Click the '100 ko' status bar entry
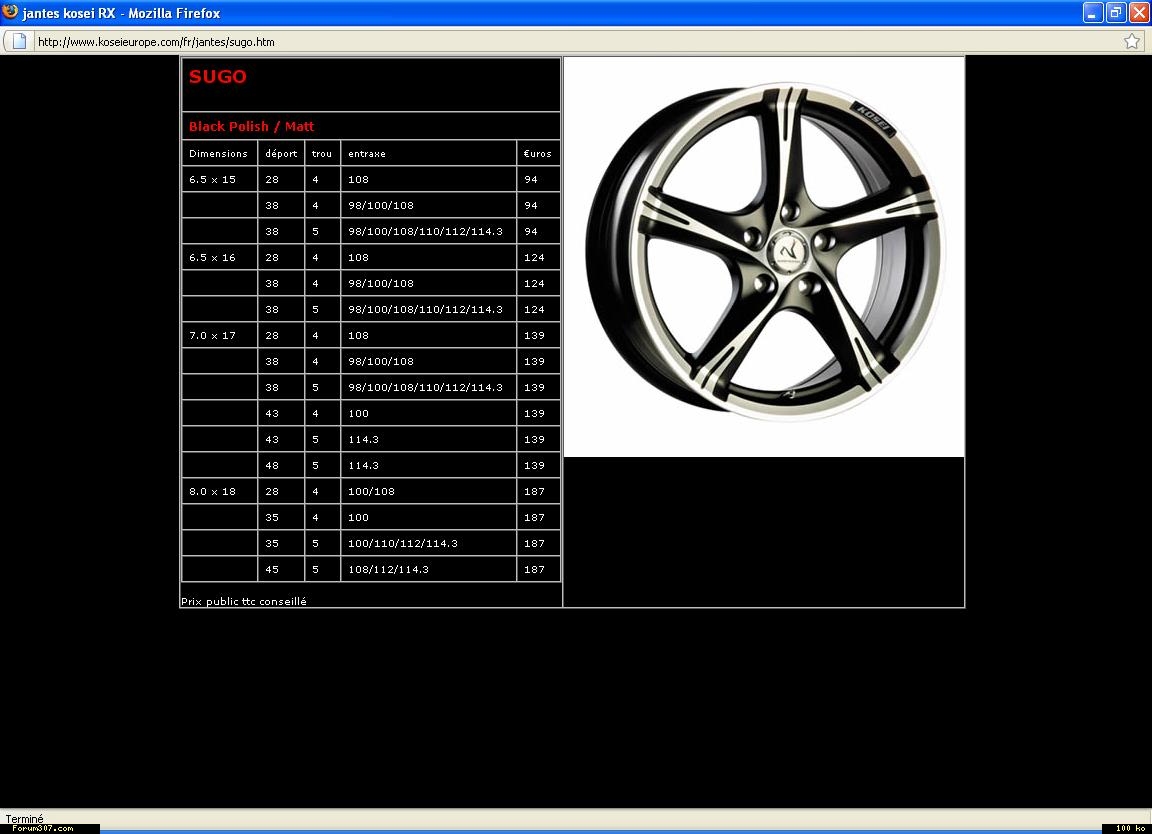 click(x=1131, y=828)
